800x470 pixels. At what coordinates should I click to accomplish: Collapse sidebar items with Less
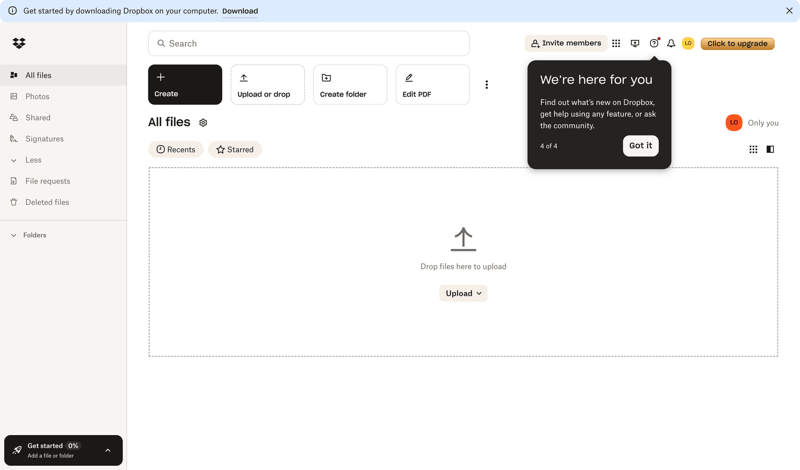63,160
